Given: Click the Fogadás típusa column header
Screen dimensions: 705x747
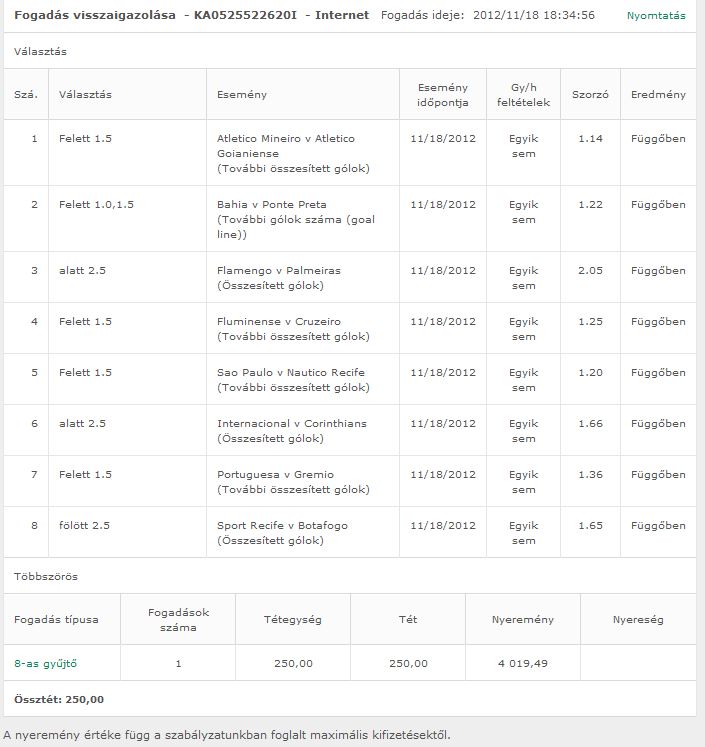Looking at the screenshot, I should 56,619.
